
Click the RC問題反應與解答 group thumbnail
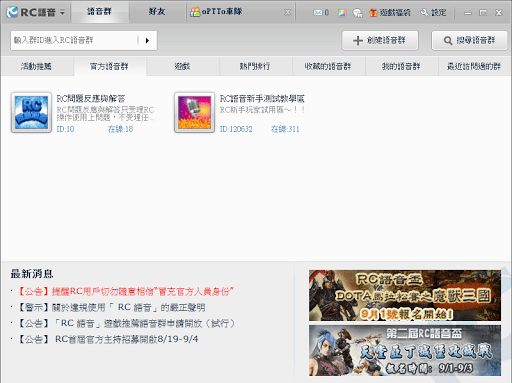pos(31,113)
